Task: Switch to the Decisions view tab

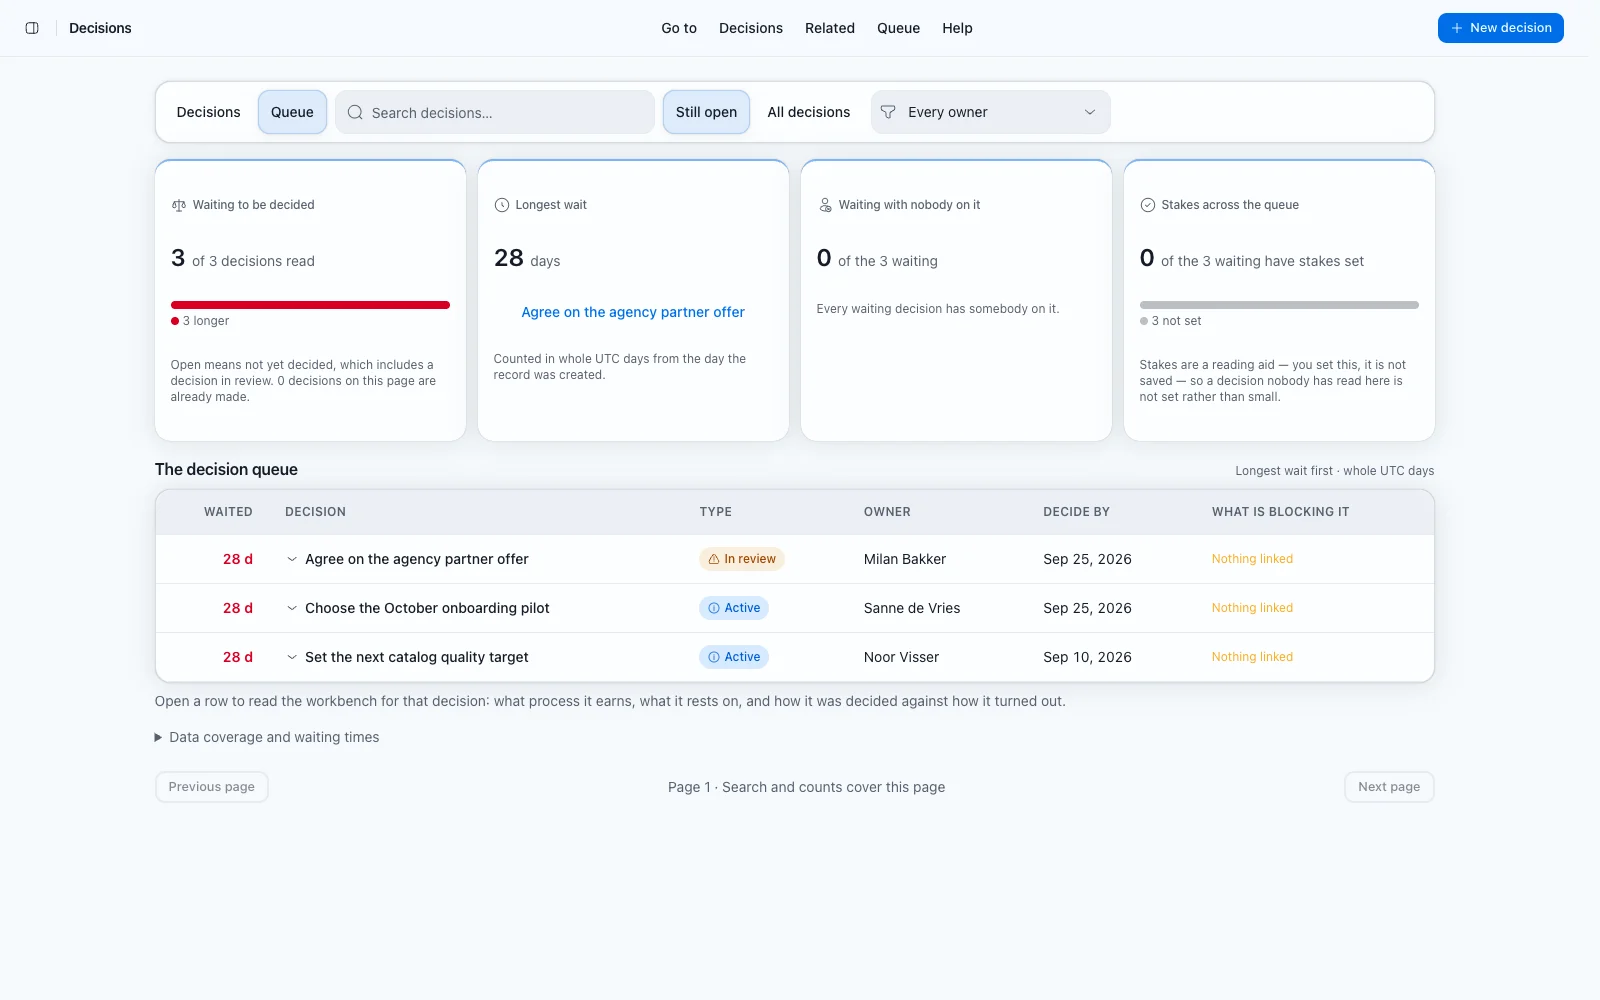Action: click(x=208, y=112)
